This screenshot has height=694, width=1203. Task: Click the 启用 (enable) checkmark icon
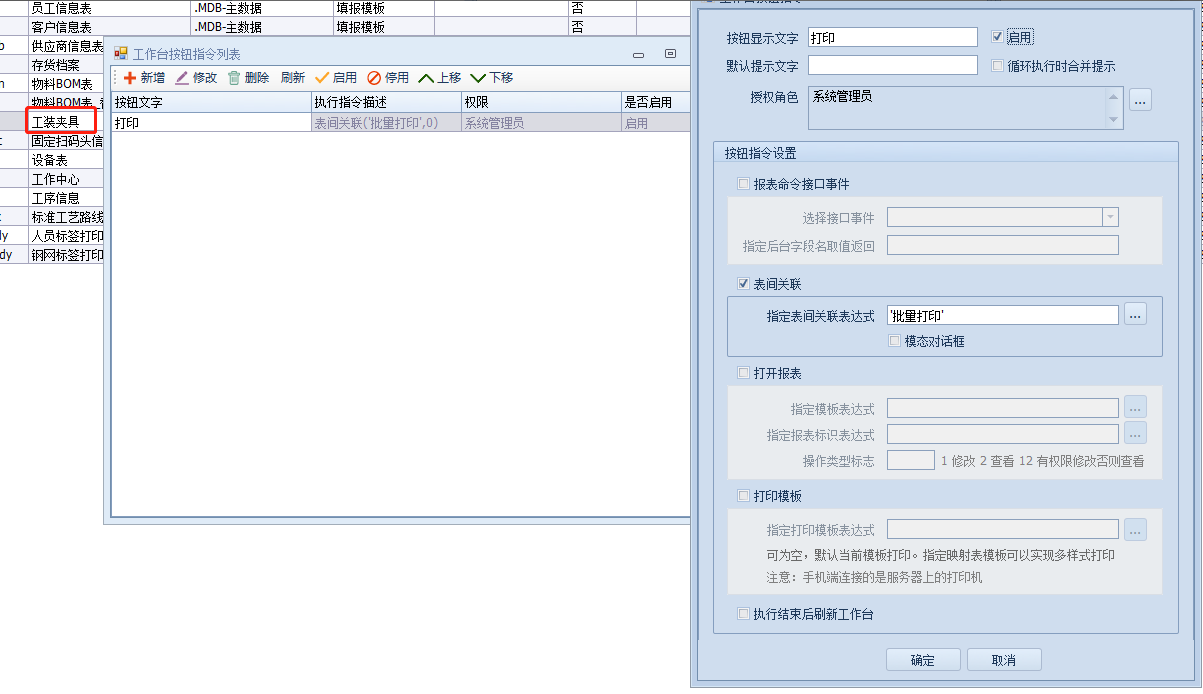(322, 78)
